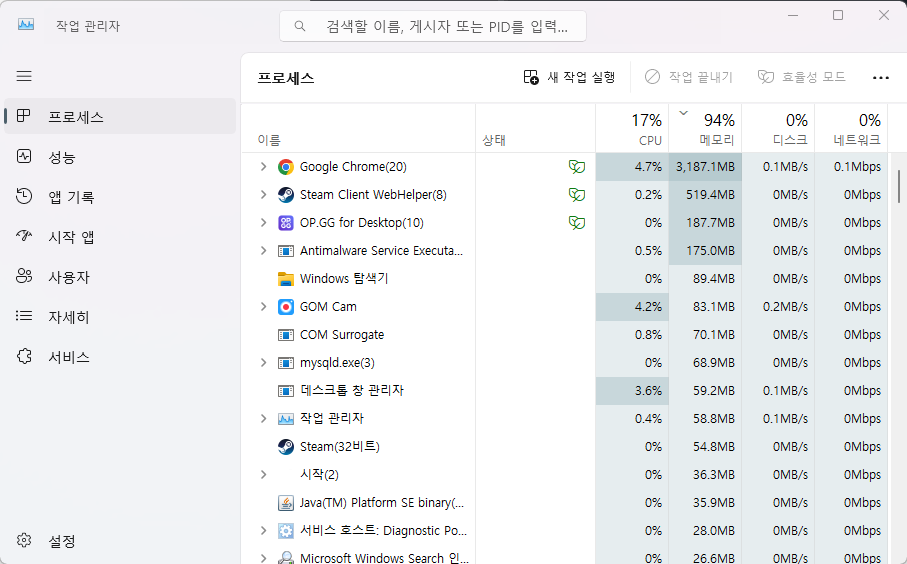The width and height of the screenshot is (907, 564).
Task: Click GOM Cam disk value 0.2MB/s
Action: (x=778, y=307)
